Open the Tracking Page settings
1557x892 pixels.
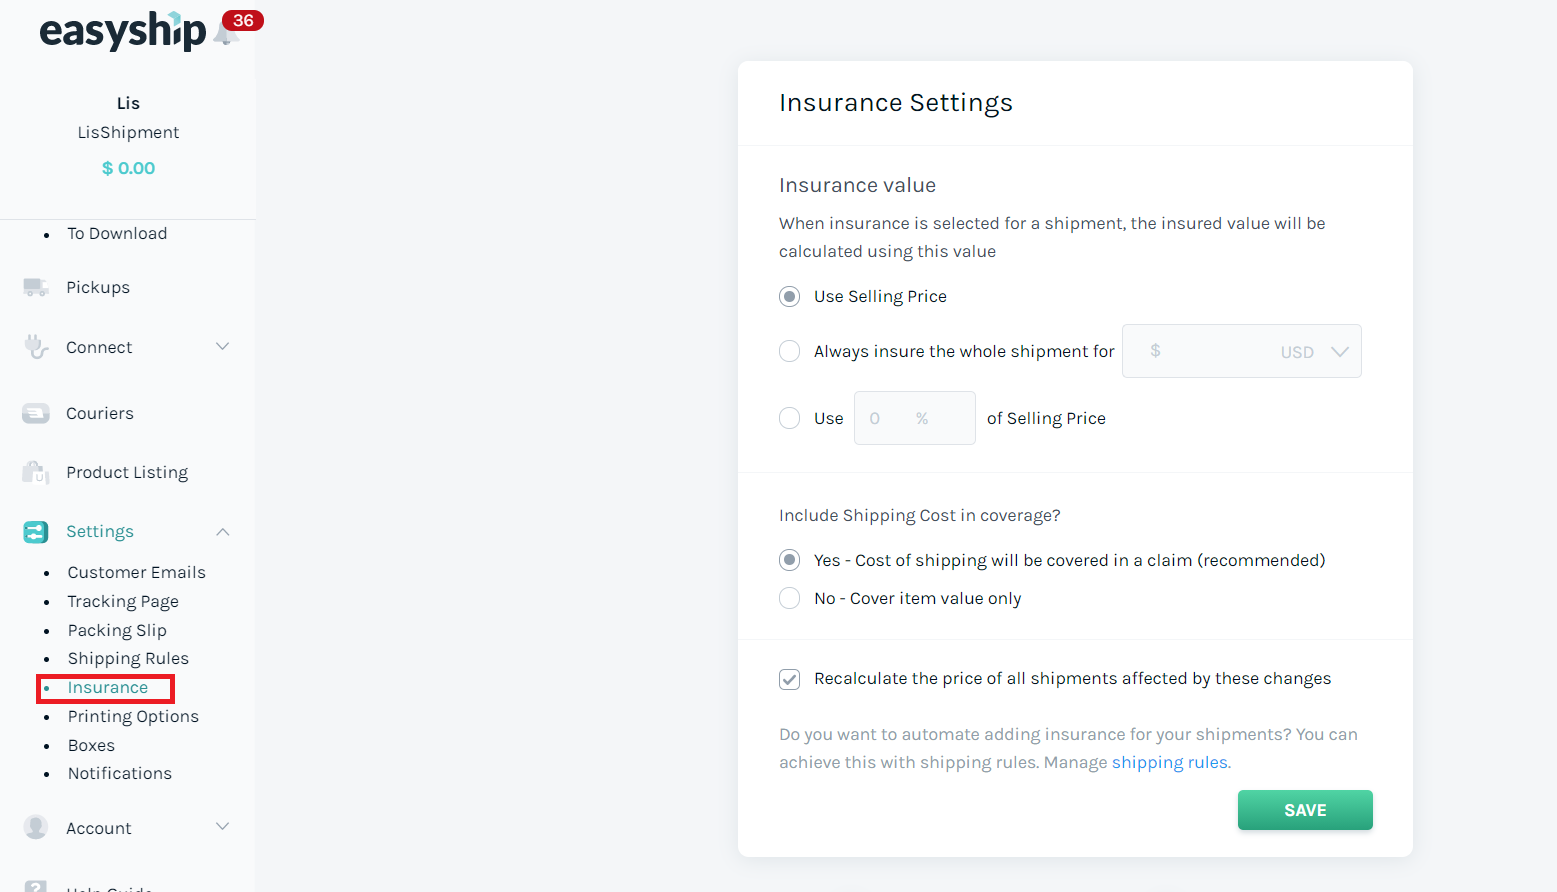click(123, 601)
